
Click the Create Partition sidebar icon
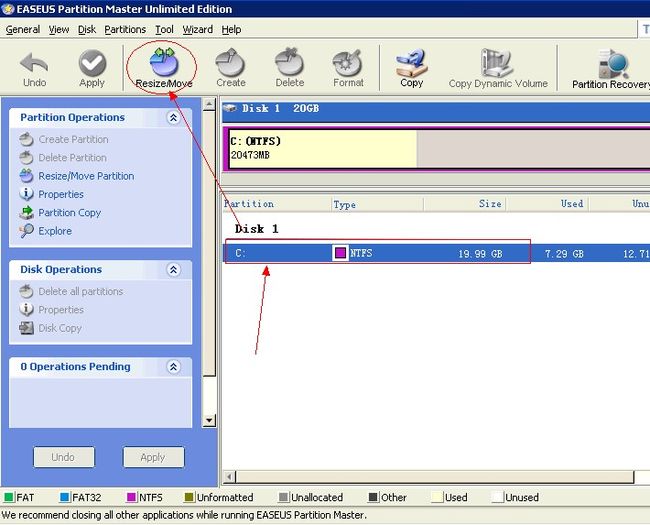click(26, 139)
